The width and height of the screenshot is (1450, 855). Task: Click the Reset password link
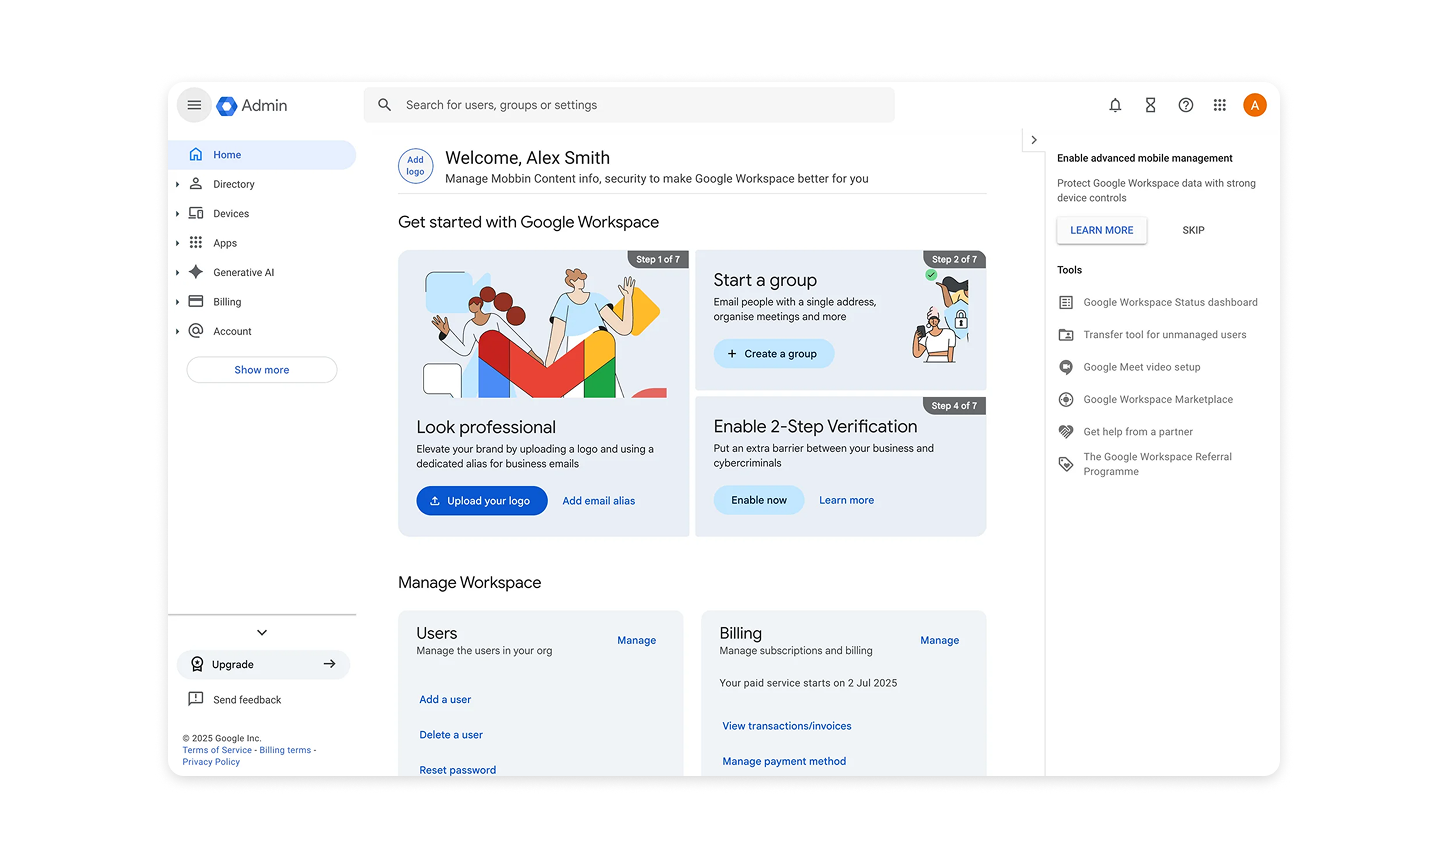click(458, 770)
